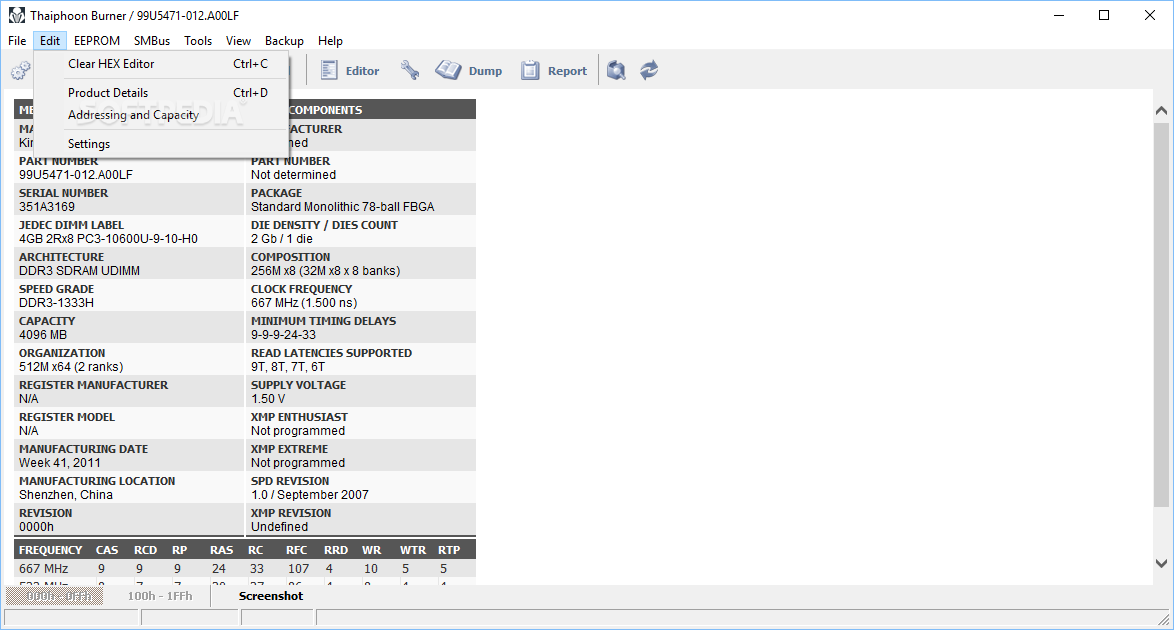Image resolution: width=1174 pixels, height=630 pixels.
Task: Open the Report toolbar button
Action: [x=554, y=70]
